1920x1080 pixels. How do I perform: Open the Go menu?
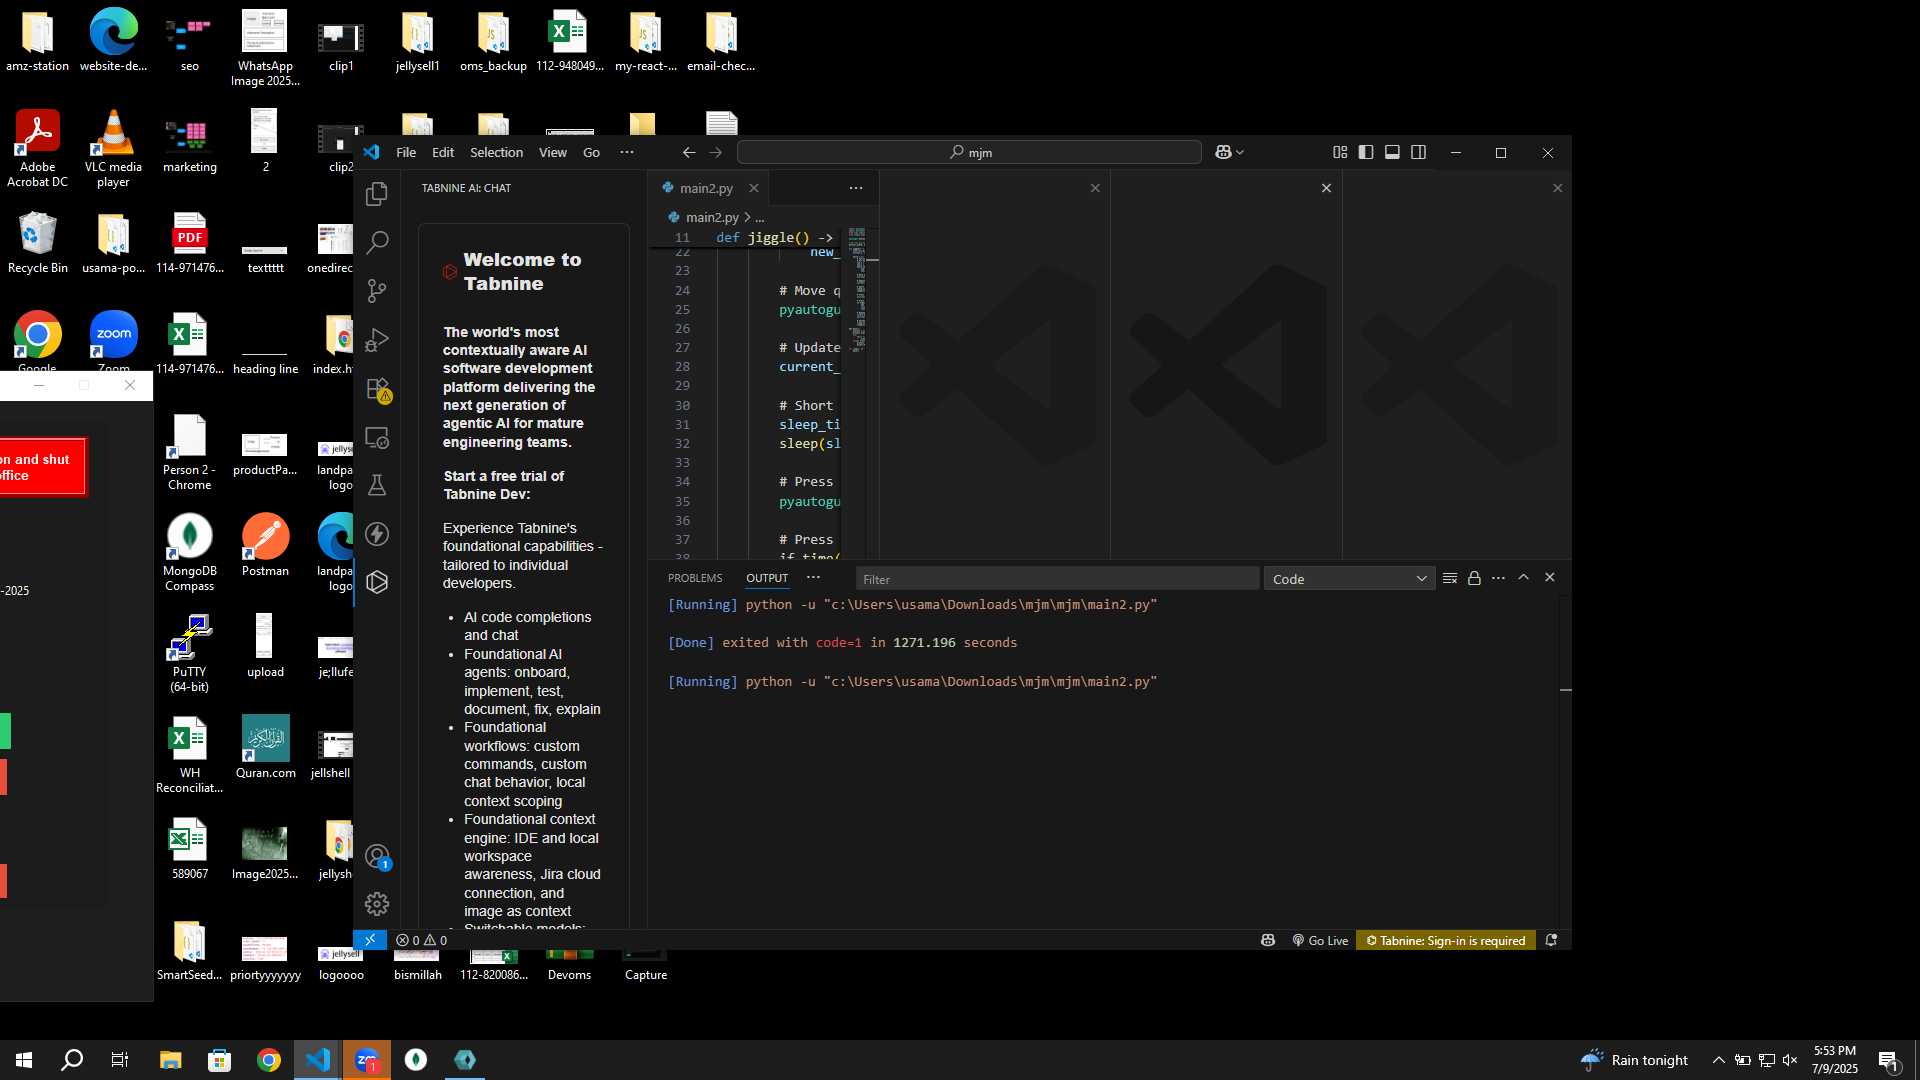click(x=591, y=152)
